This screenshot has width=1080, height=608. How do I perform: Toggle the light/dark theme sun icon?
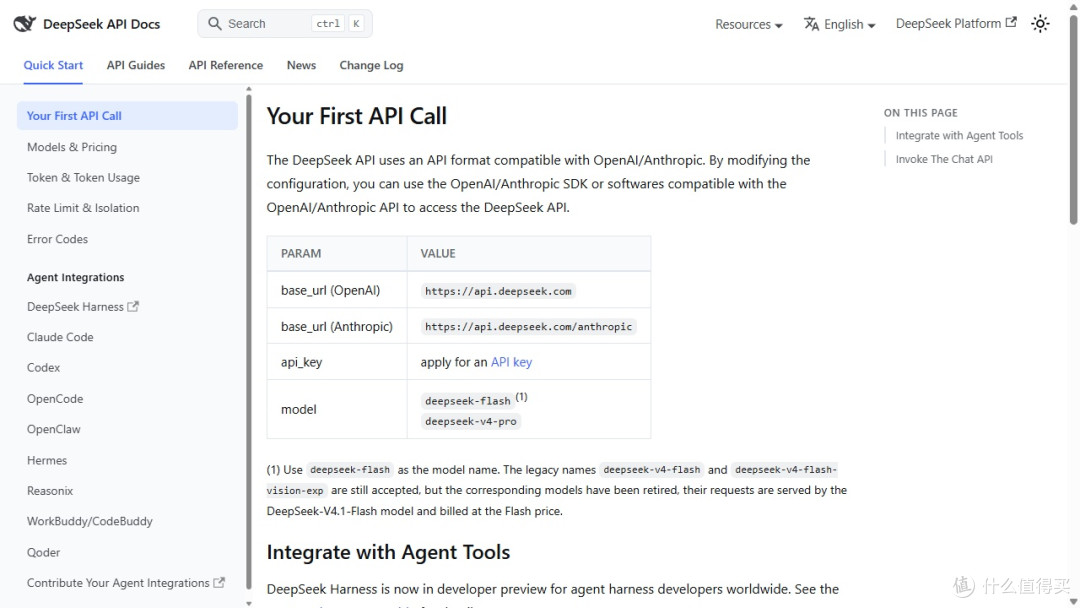click(x=1040, y=24)
